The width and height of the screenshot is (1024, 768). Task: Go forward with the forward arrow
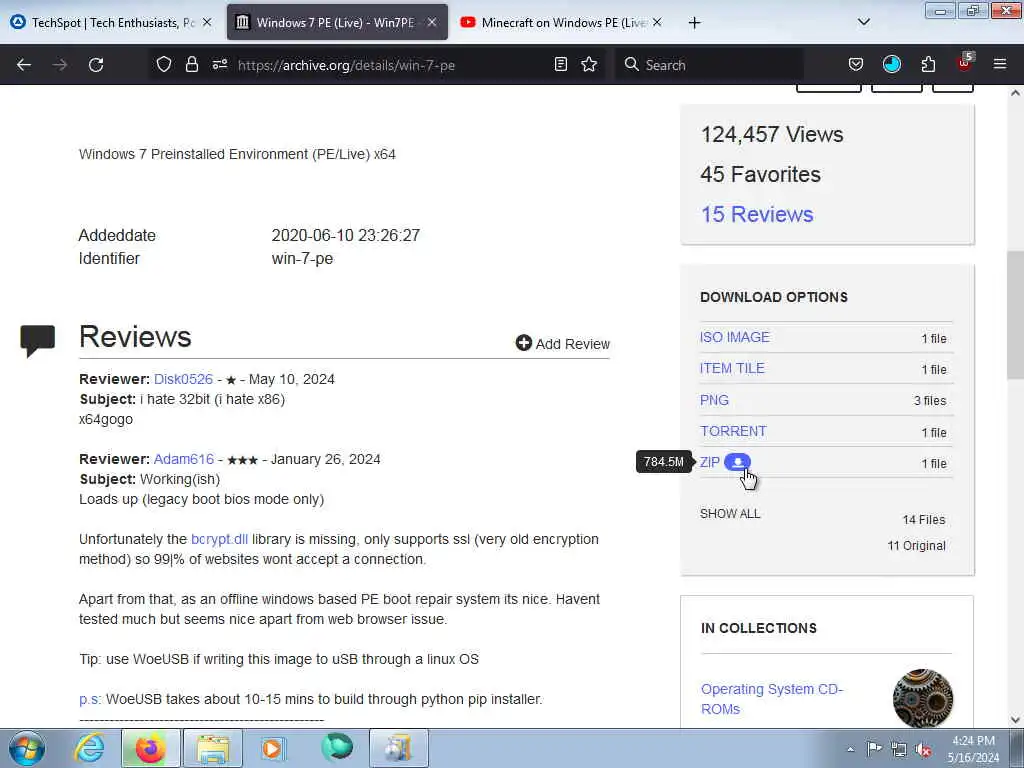pos(60,65)
